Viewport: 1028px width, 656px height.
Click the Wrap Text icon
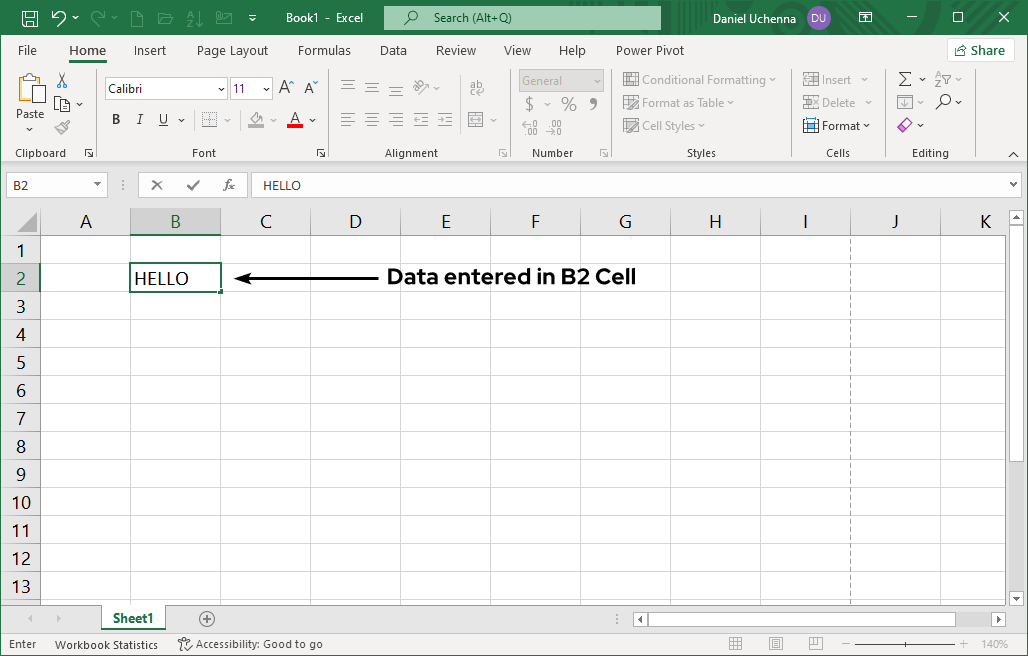point(476,88)
